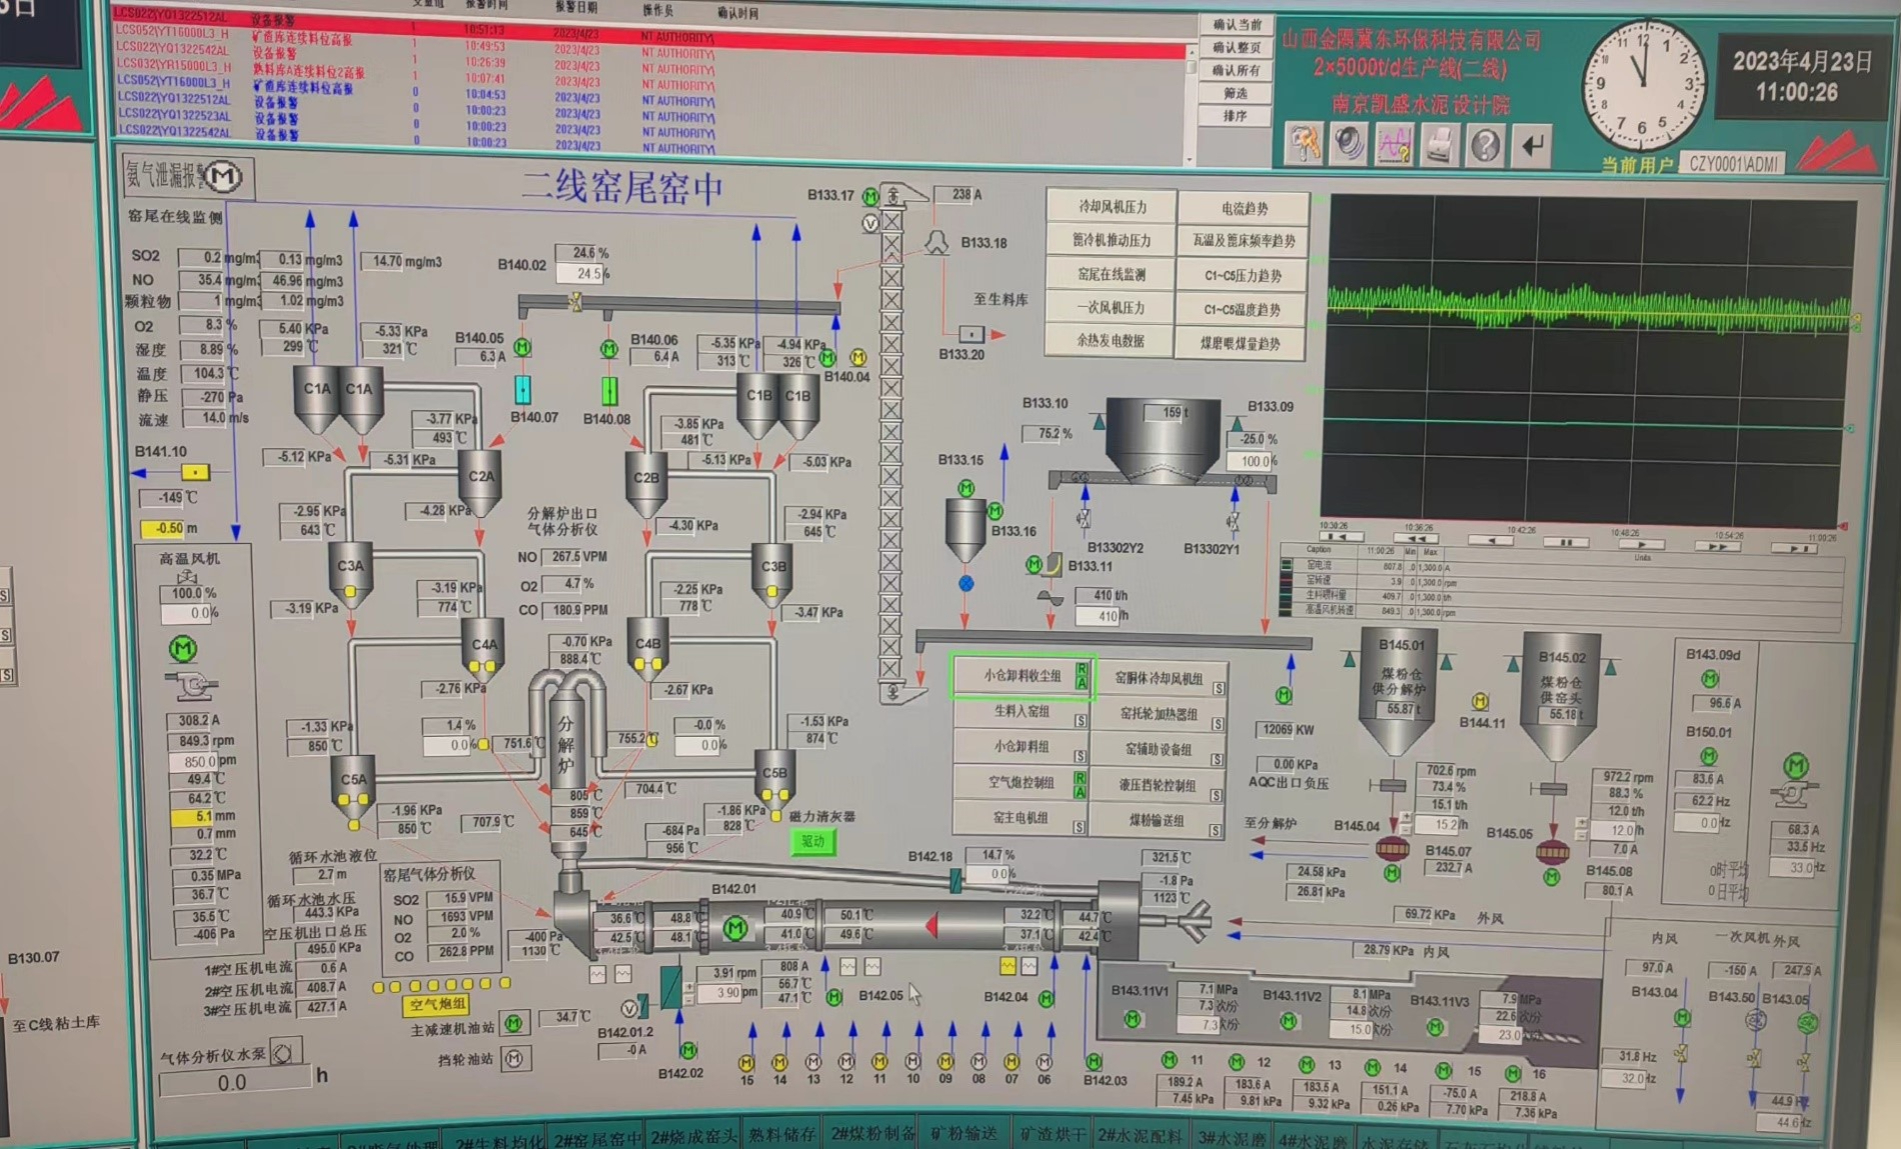This screenshot has height=1149, width=1901.
Task: Switch to the 熟料储存 tab
Action: coord(782,1135)
